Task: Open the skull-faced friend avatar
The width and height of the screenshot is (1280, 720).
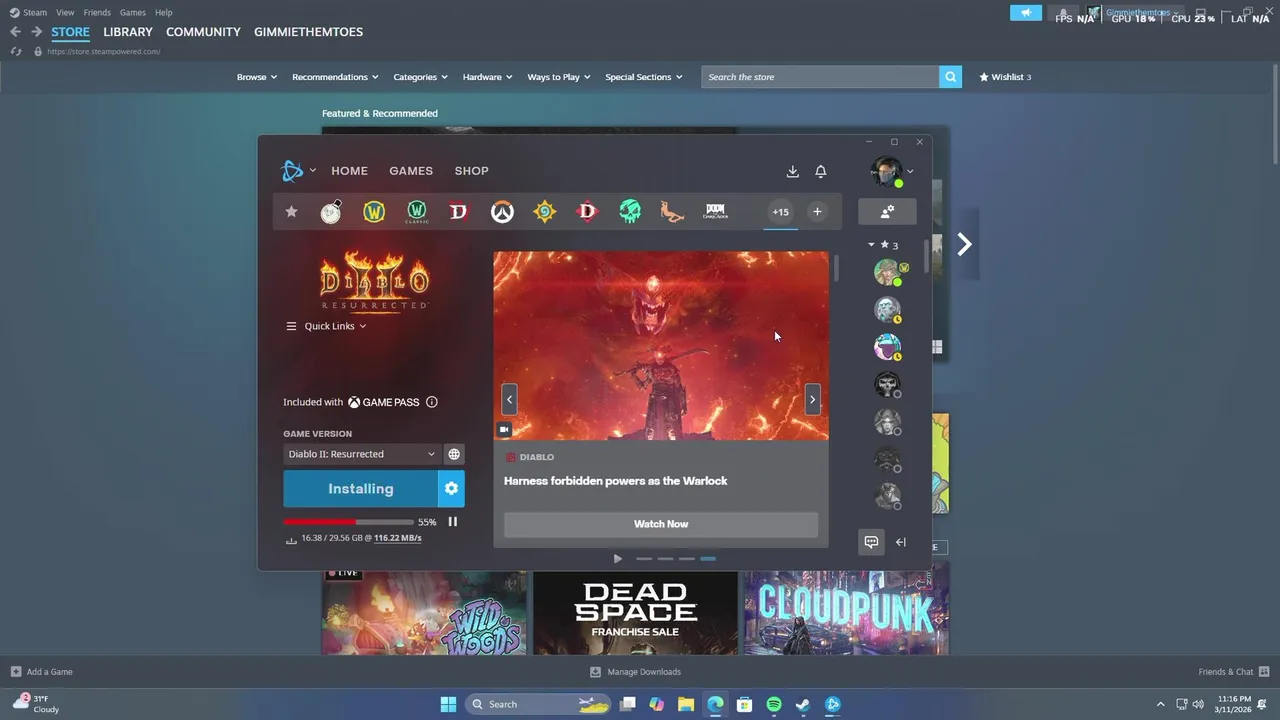Action: (x=887, y=384)
